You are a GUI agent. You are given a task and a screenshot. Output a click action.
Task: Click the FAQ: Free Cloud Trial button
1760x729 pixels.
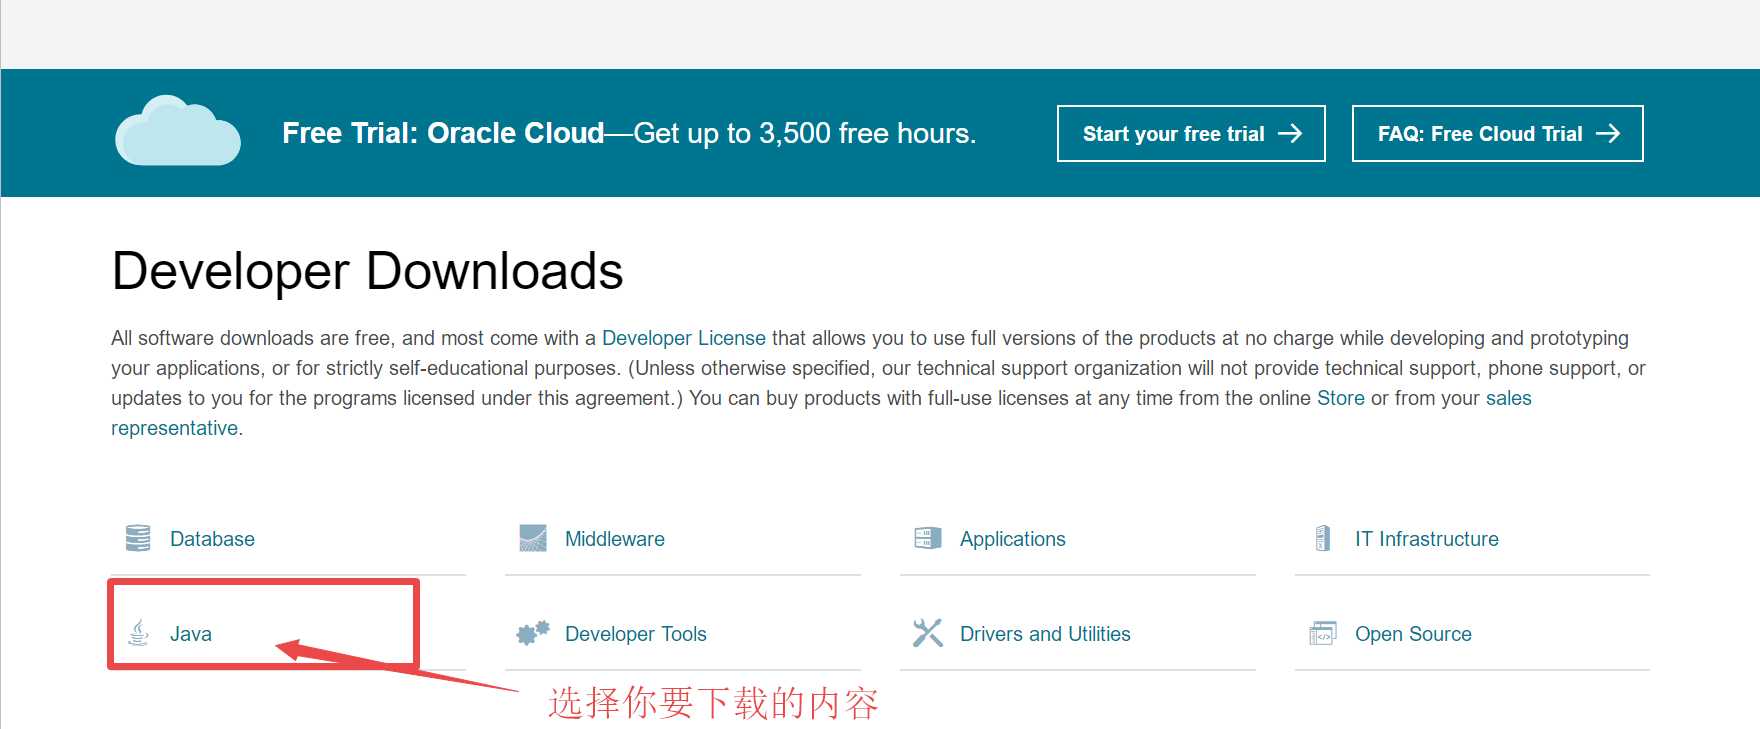[1497, 133]
